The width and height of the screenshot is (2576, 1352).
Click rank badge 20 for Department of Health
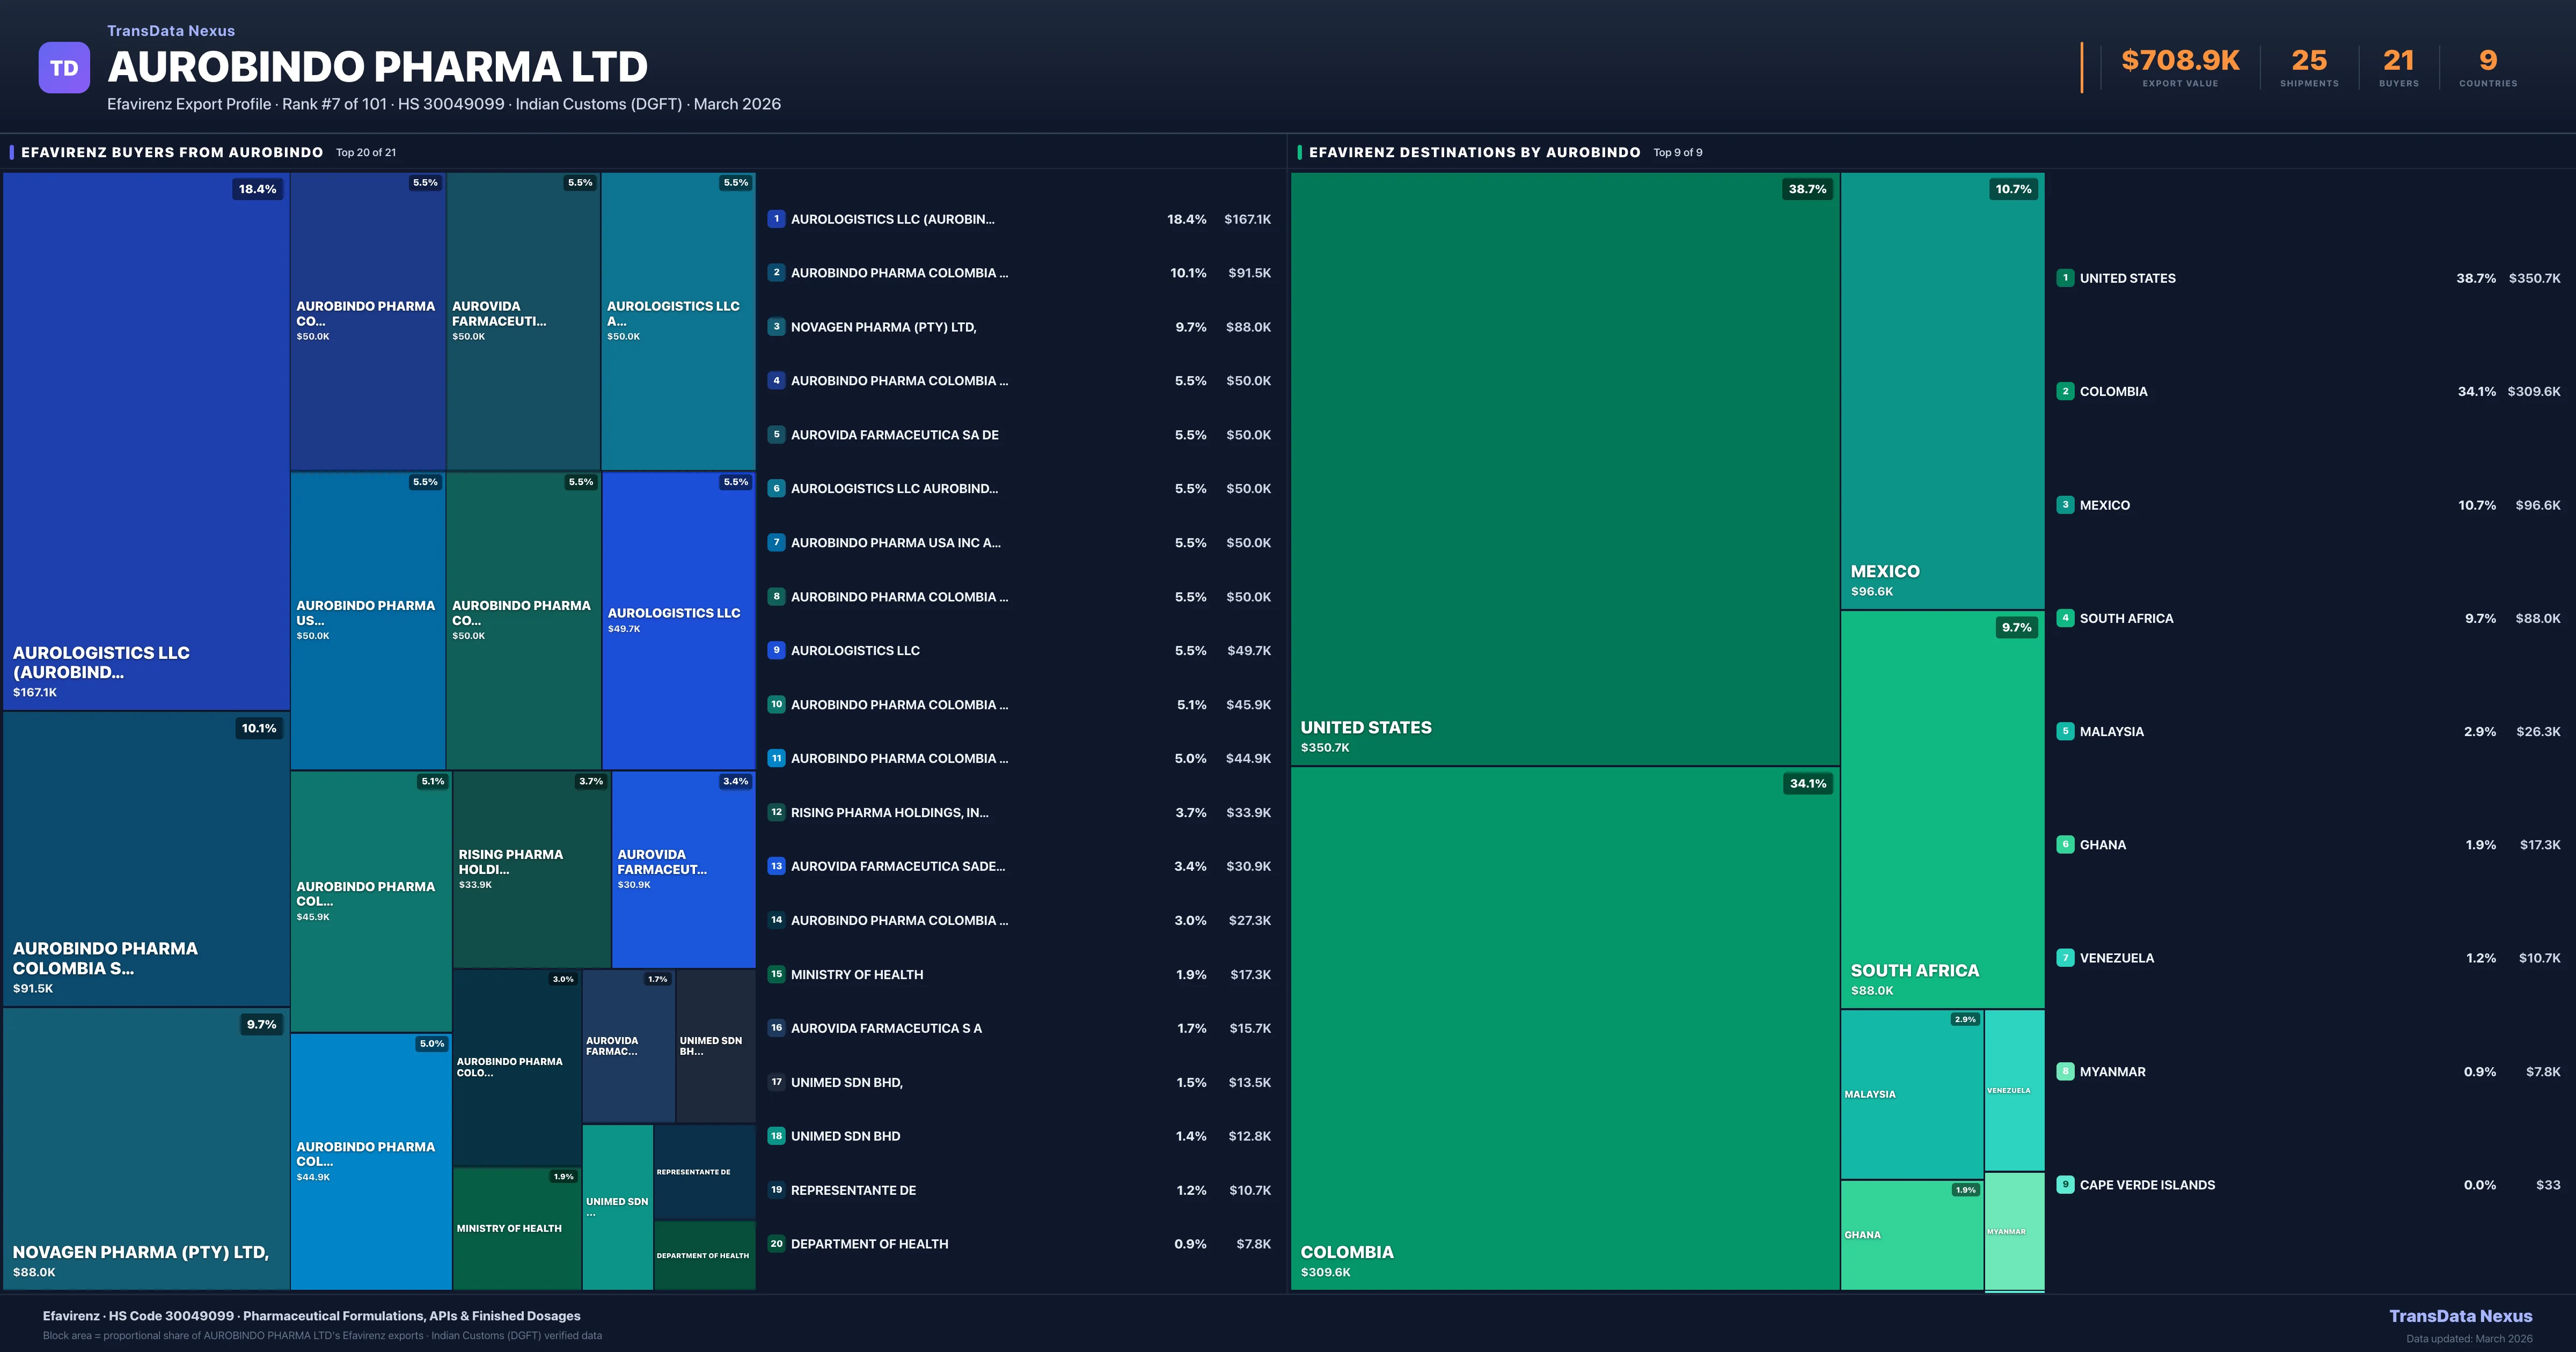[776, 1244]
